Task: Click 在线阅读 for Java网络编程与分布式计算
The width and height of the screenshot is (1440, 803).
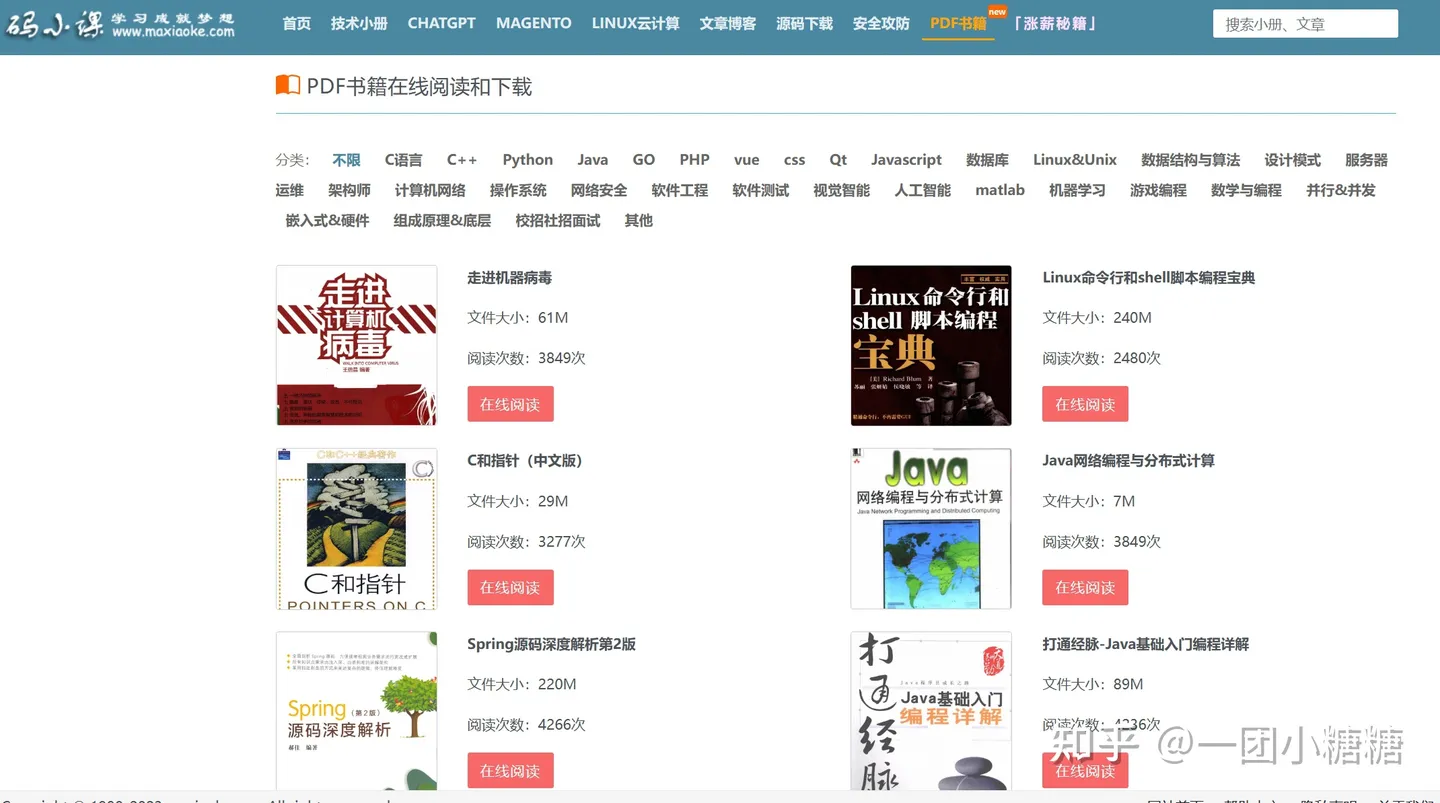Action: click(1085, 587)
